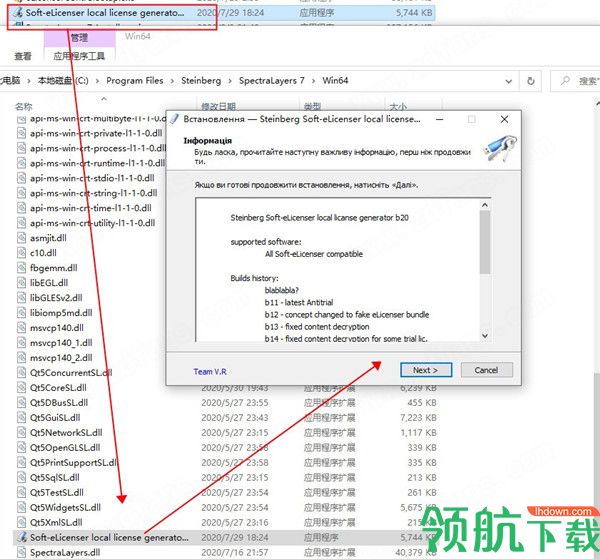Select the api-ms-win-crt-time-l1-1-0.dll file
This screenshot has height=559, width=600.
click(x=91, y=208)
